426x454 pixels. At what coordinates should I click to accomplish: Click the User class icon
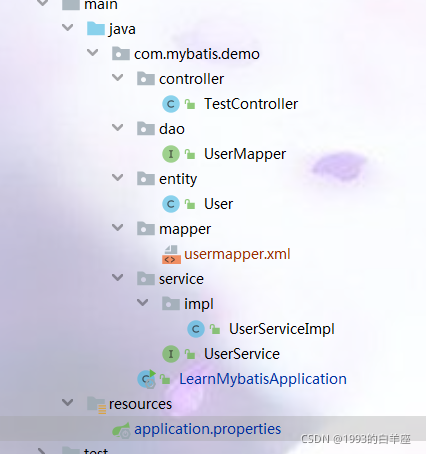[x=171, y=204]
